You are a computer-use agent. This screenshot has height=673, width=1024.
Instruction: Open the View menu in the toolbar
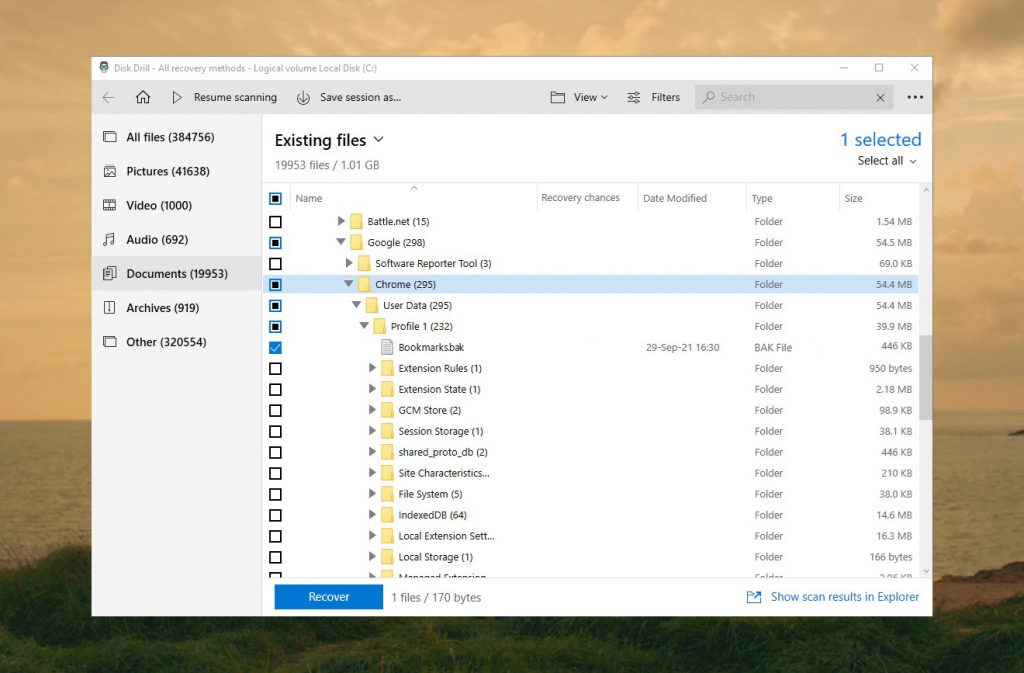580,97
